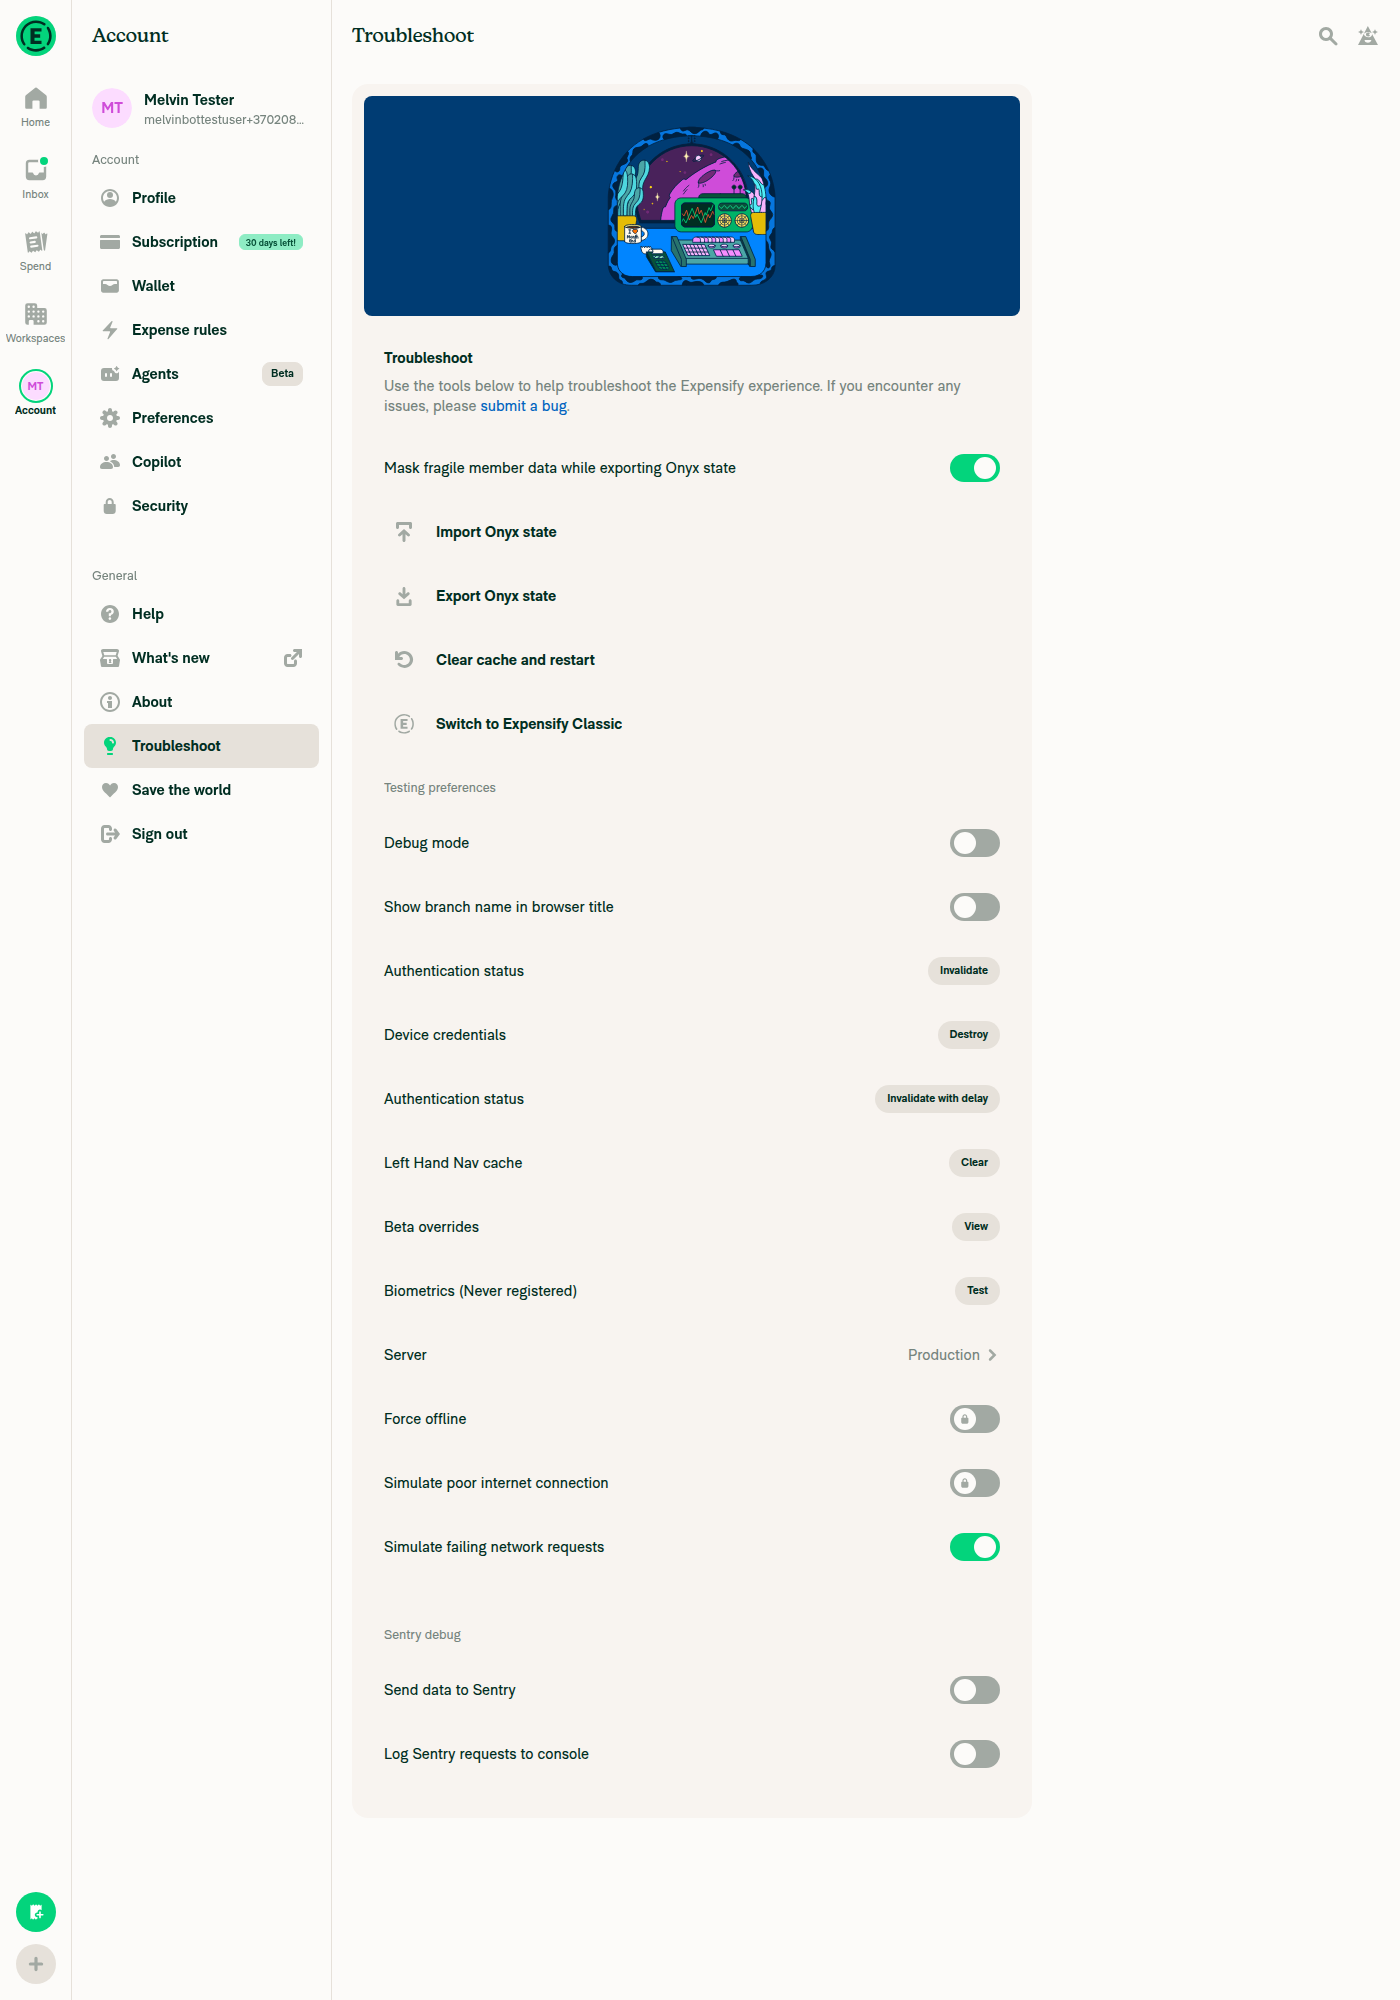Click Invalidate with delay button
1400x2000 pixels.
click(x=937, y=1099)
